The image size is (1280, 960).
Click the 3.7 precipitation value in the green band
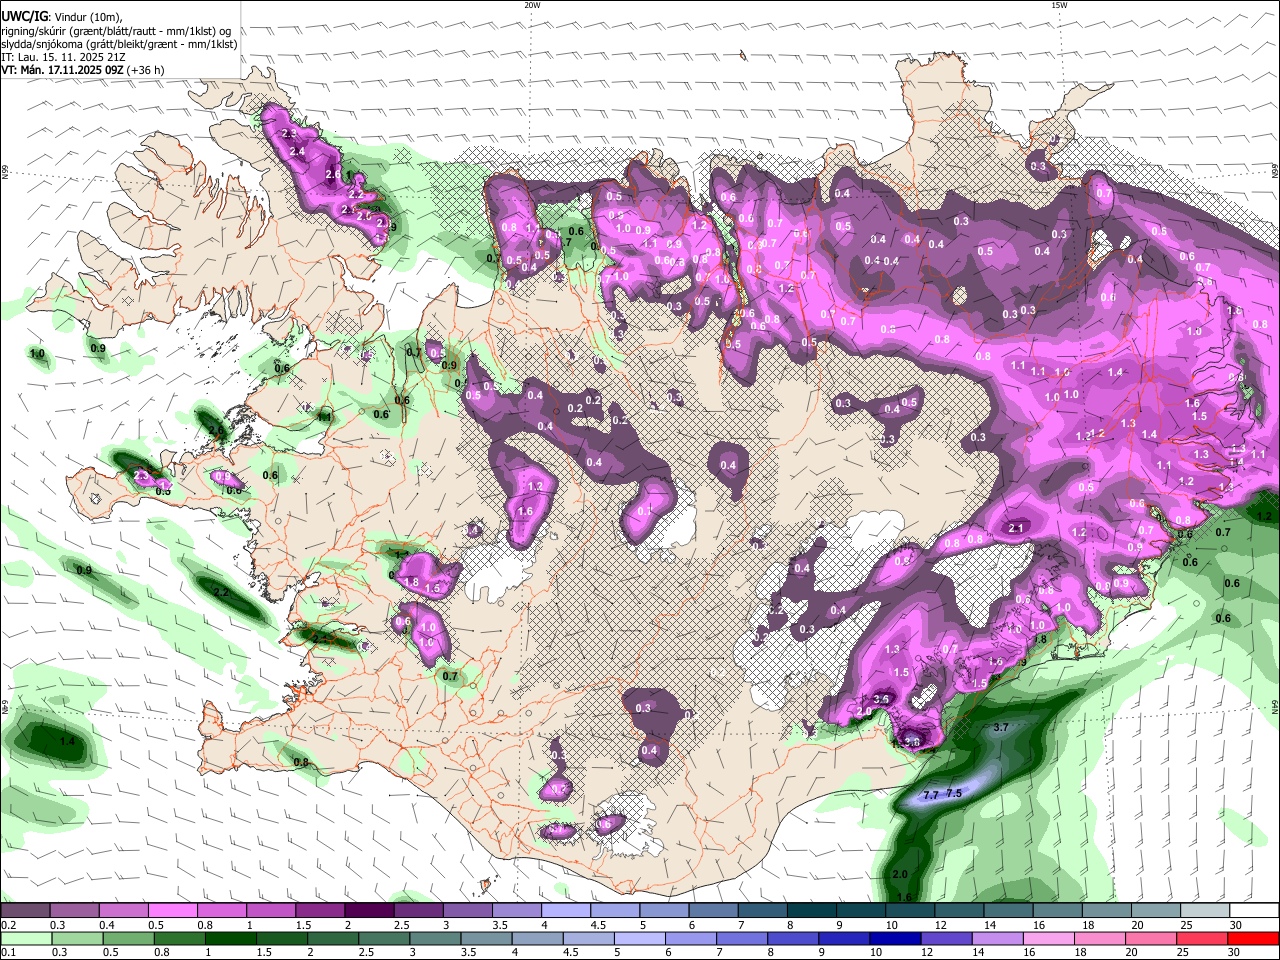(x=1001, y=727)
